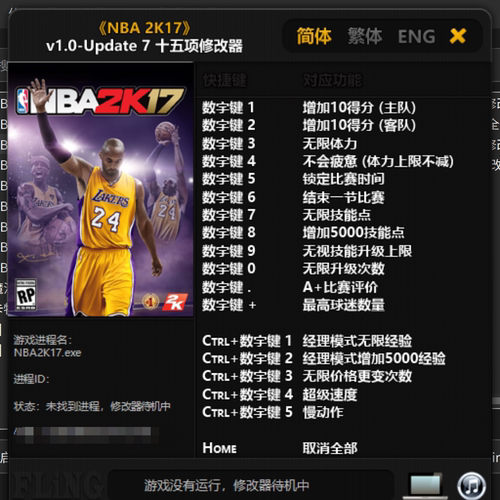Click the 进程ID label
The height and width of the screenshot is (500, 500).
pyautogui.click(x=31, y=379)
